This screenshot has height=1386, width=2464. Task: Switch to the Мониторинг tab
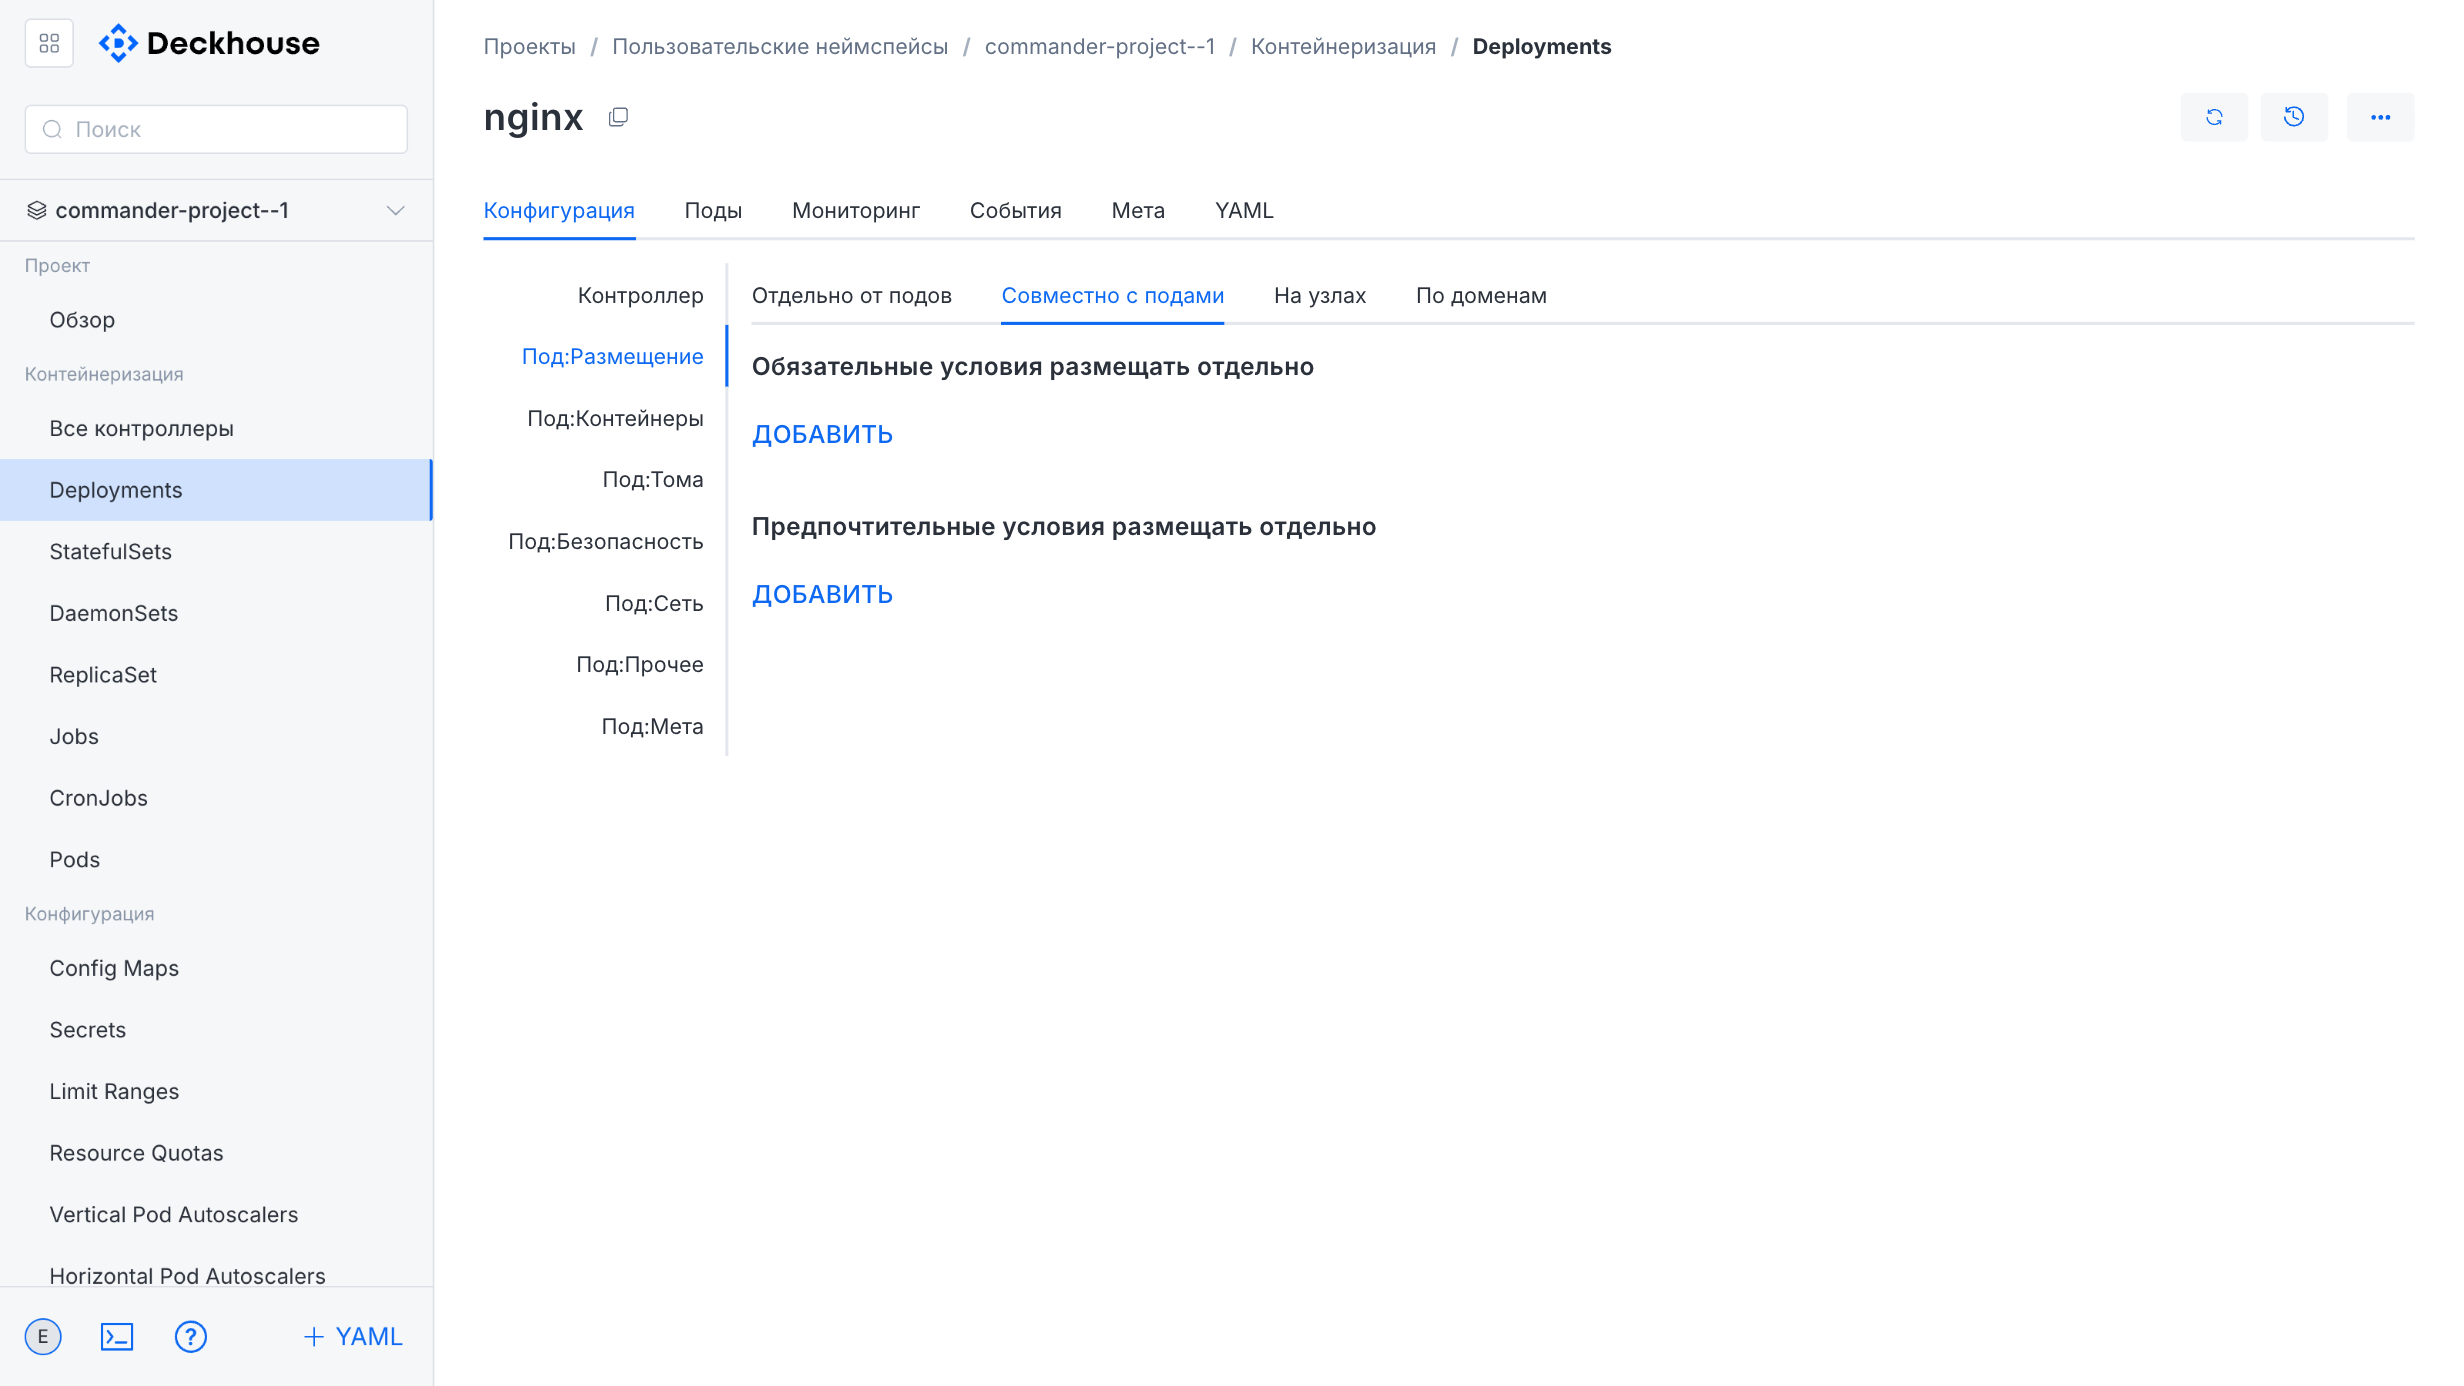tap(856, 210)
